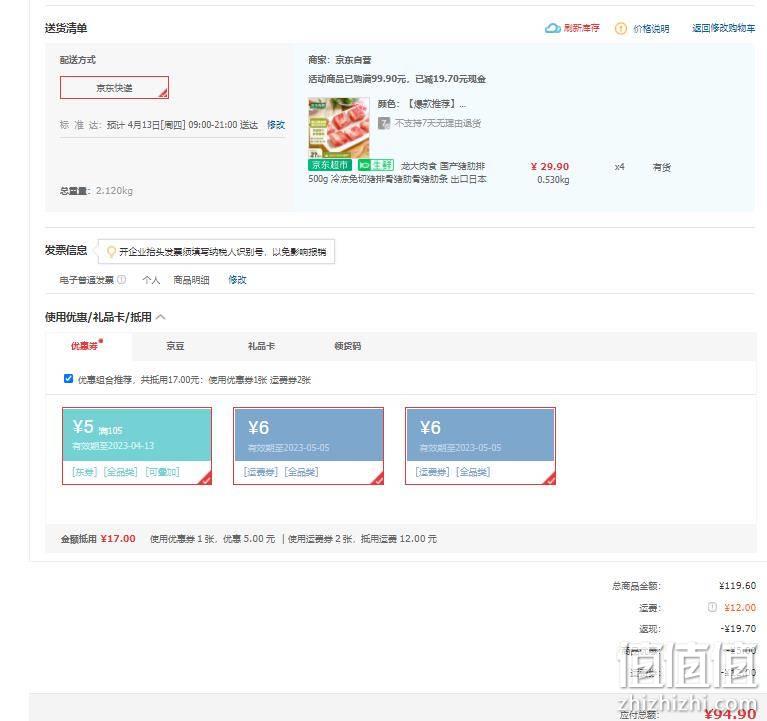Viewport: 767px width, 721px height.
Task: Click the 有货 stock status text
Action: tap(661, 167)
